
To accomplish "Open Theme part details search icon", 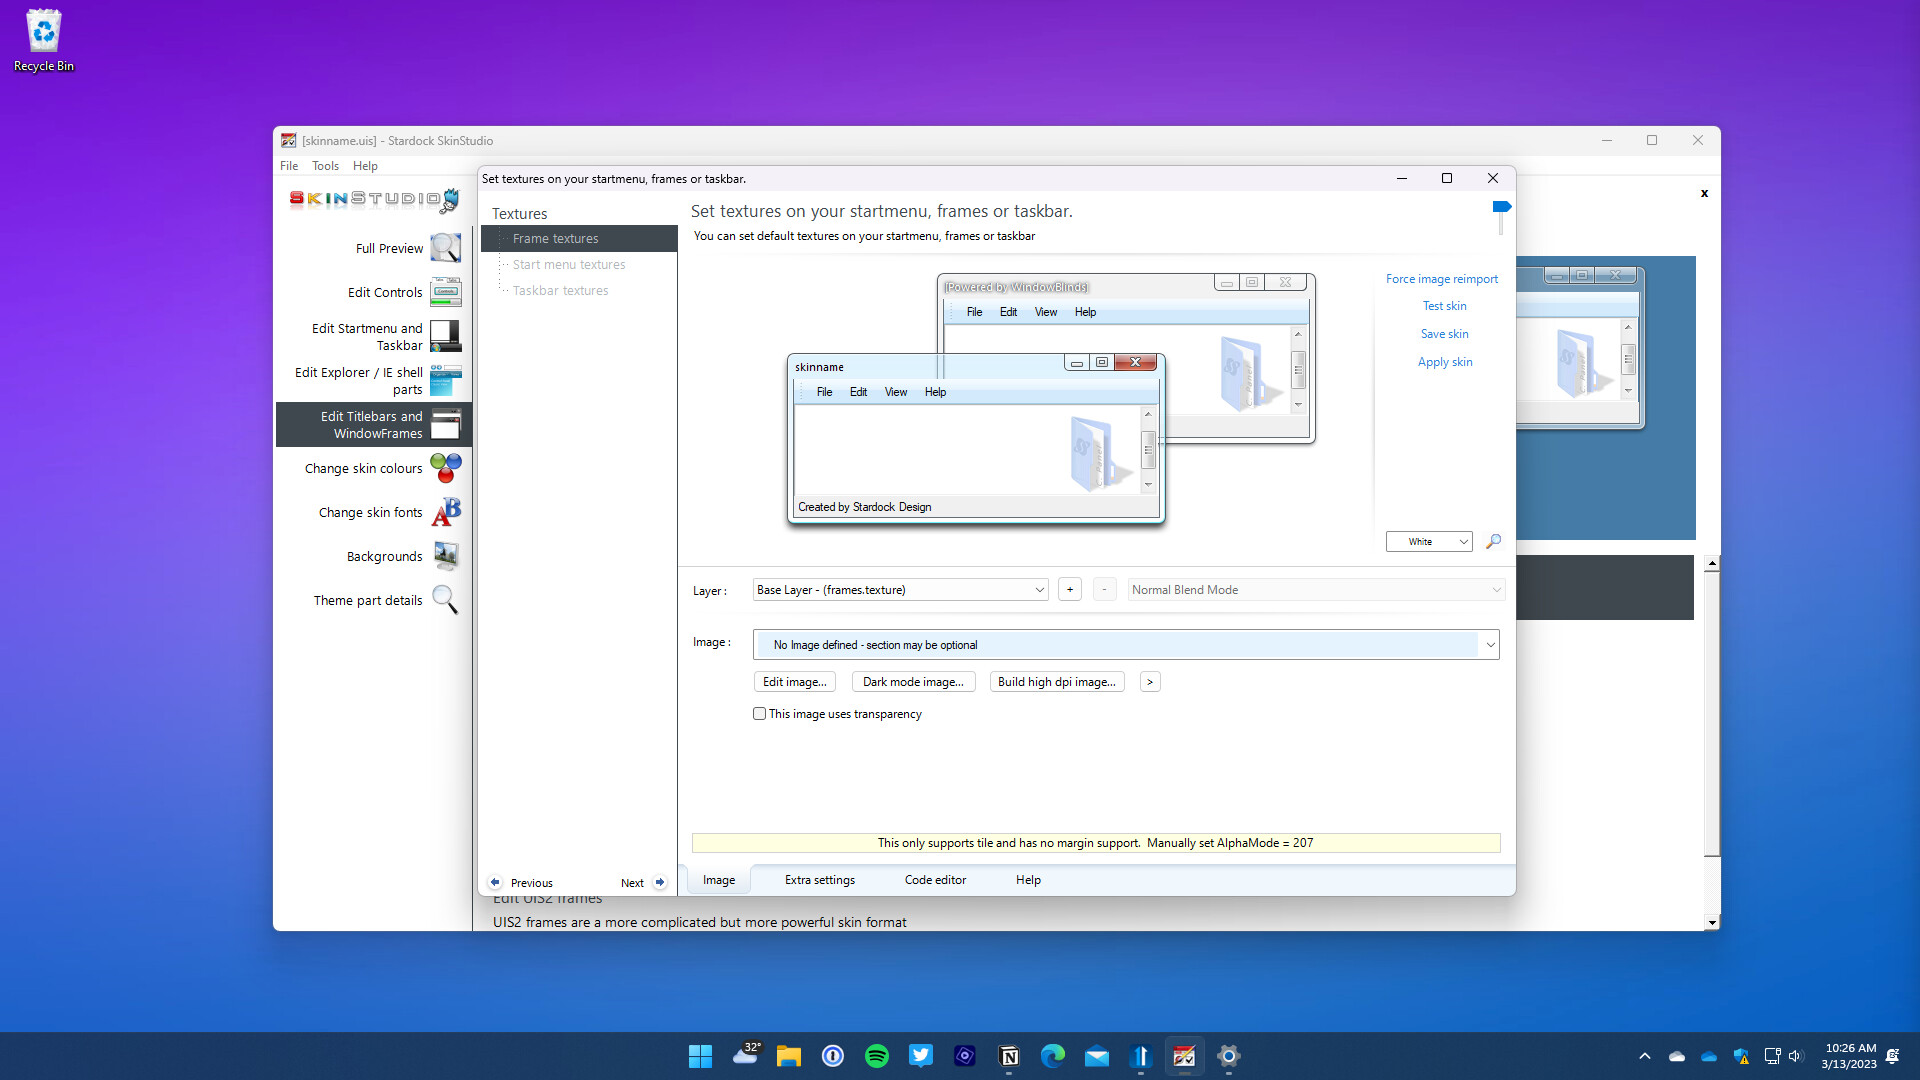I will click(446, 600).
